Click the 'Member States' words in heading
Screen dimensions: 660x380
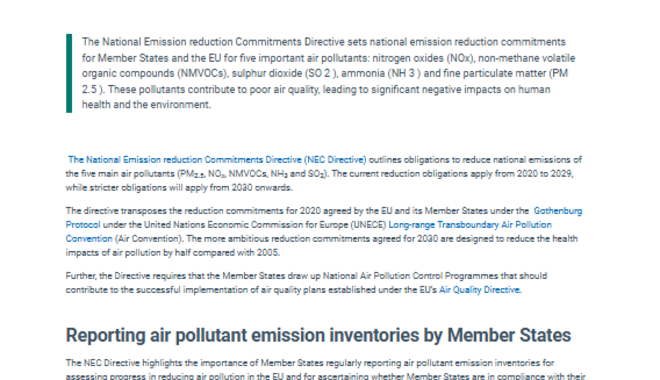(509, 335)
